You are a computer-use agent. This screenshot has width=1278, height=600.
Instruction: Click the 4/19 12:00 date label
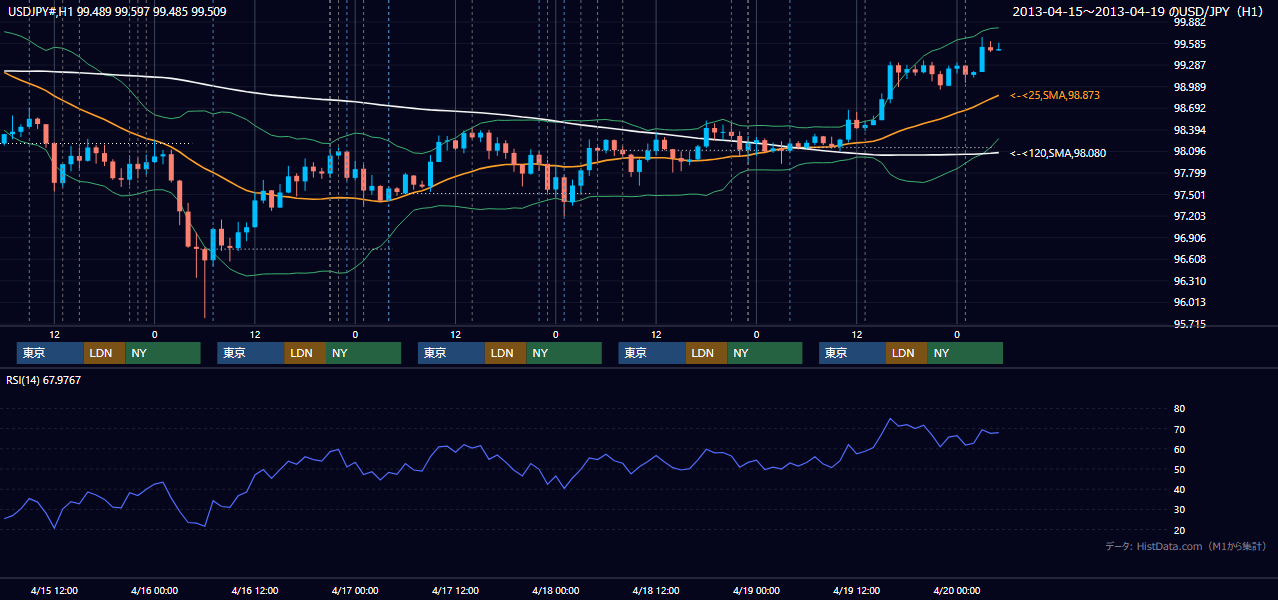pyautogui.click(x=856, y=591)
